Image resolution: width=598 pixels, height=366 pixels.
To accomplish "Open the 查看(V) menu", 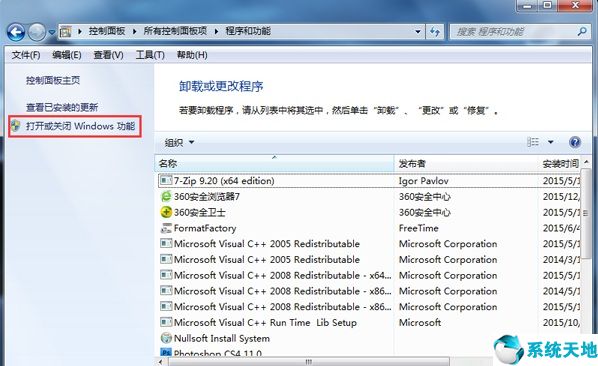I will coord(108,55).
